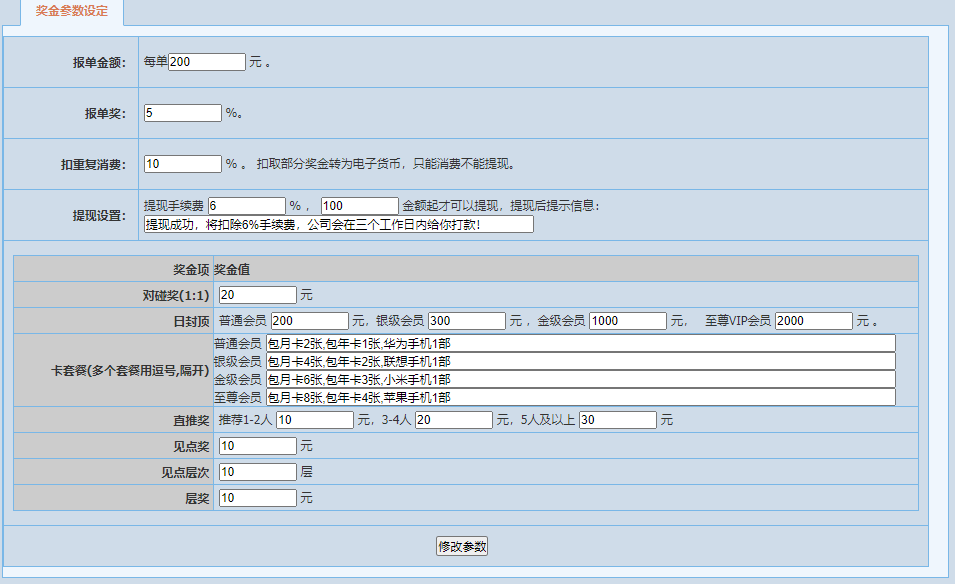The image size is (955, 584).
Task: Select the 推荐1-2人 direct referral input
Action: click(315, 420)
